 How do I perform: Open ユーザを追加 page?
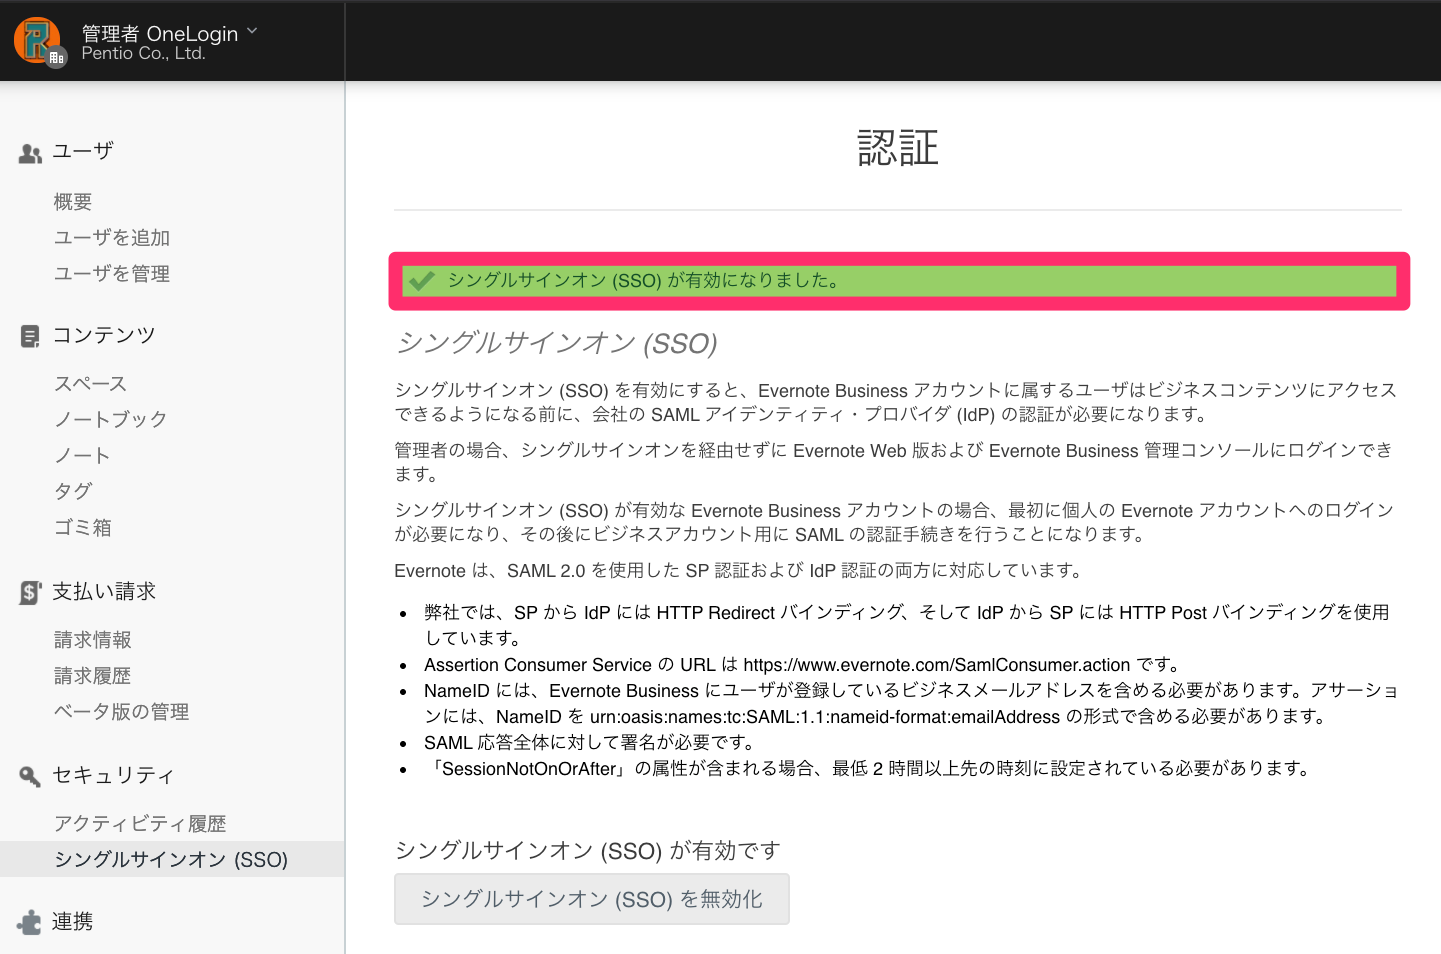[x=112, y=238]
